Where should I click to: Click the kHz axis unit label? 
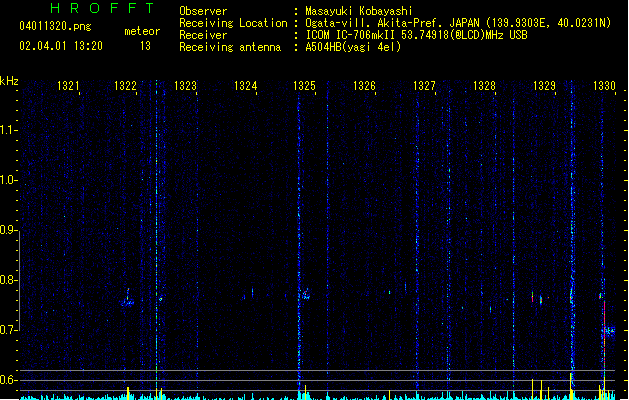[9, 81]
